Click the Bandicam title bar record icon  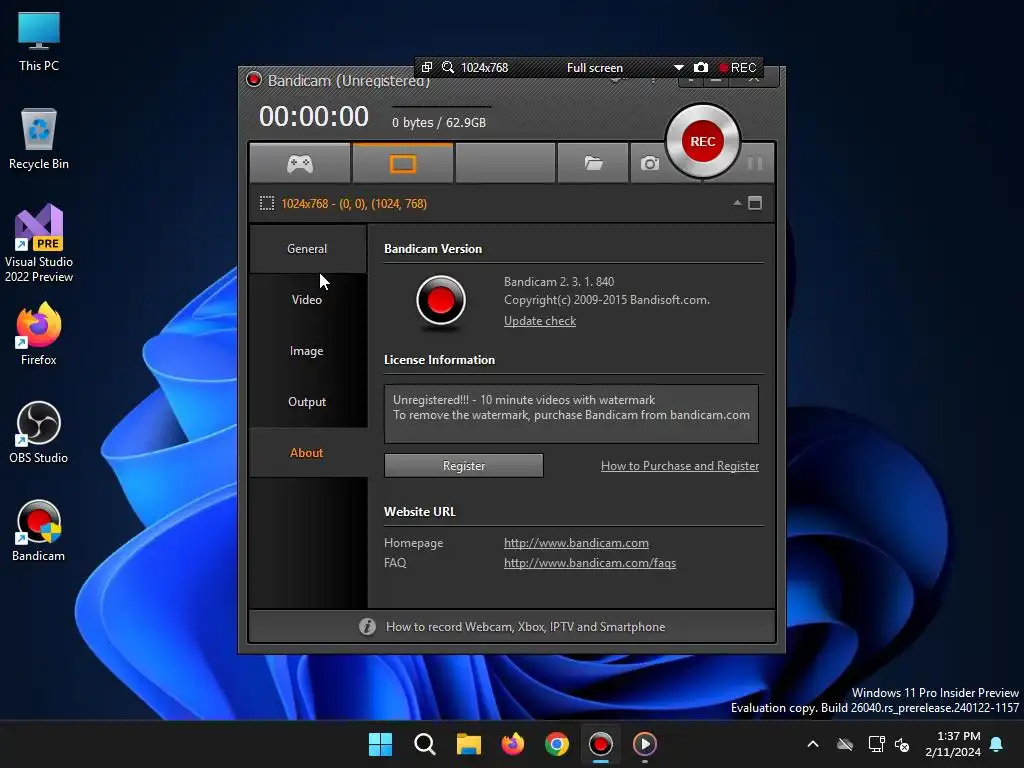click(254, 80)
